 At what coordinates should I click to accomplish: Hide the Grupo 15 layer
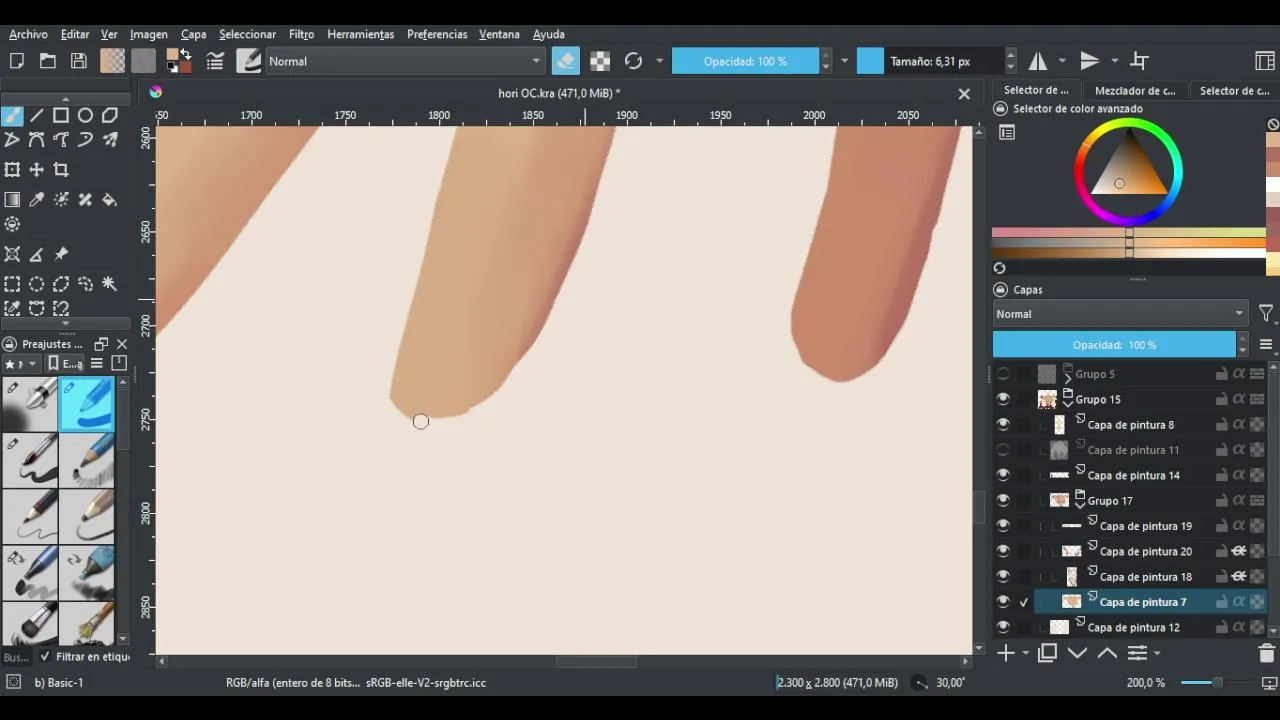tap(1003, 399)
